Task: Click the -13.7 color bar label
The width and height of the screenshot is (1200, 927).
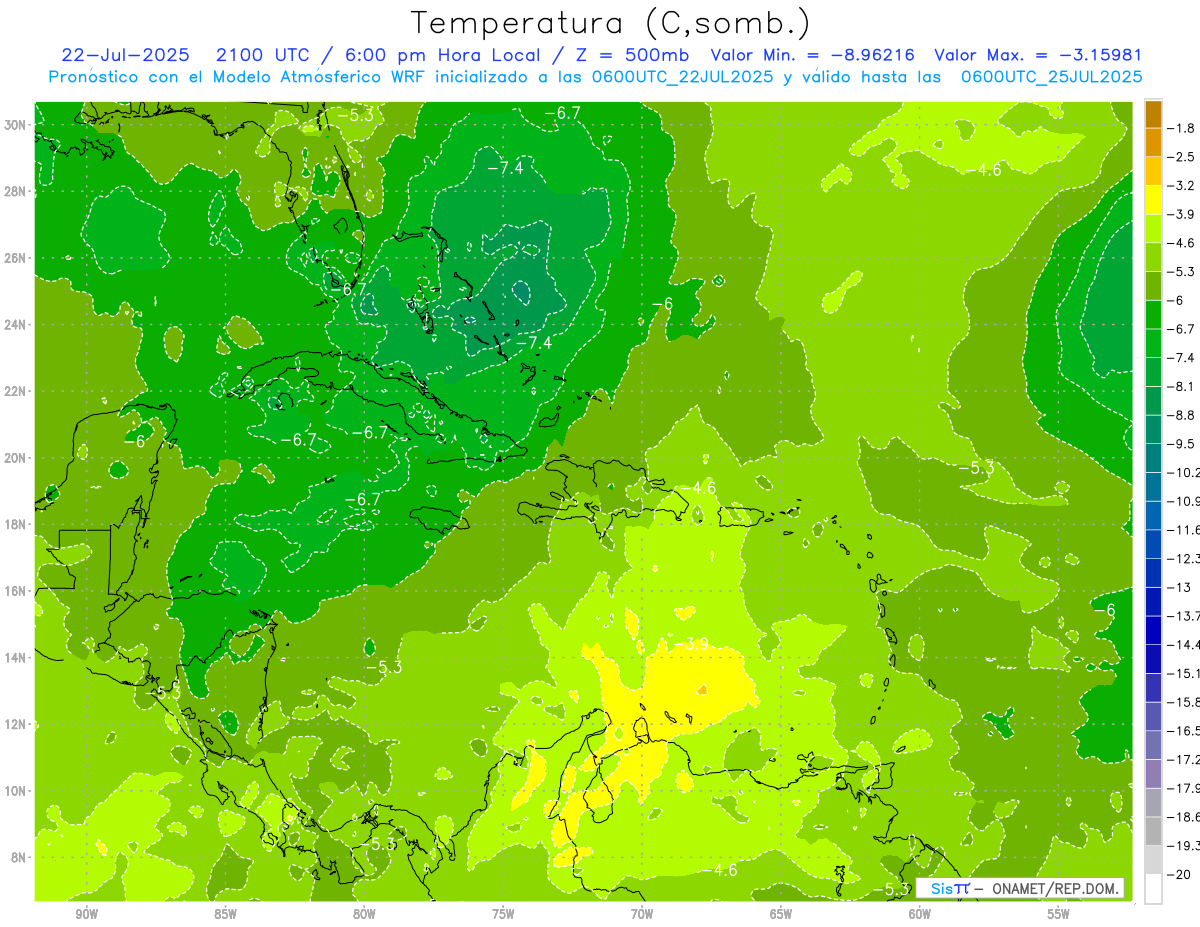Action: [1183, 615]
